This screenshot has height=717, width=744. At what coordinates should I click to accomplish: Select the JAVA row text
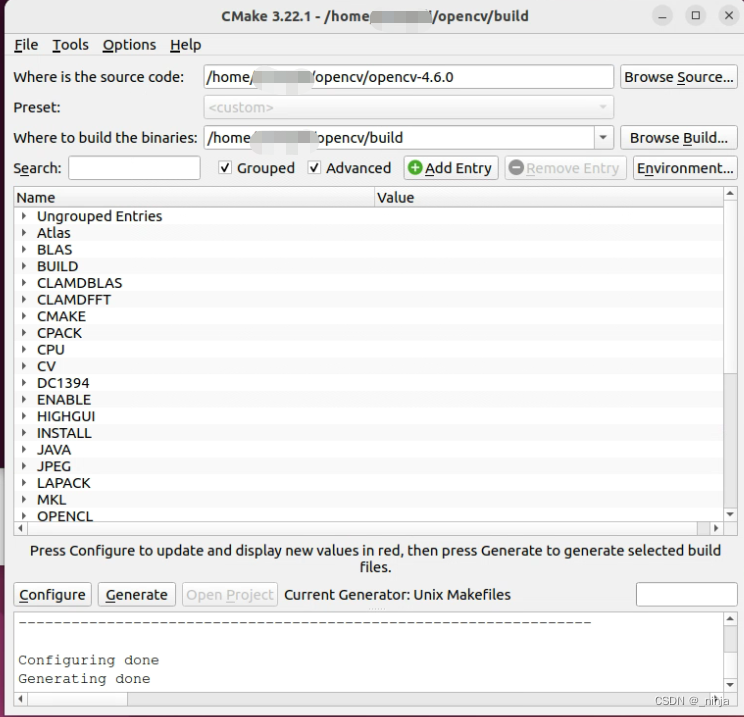click(x=54, y=449)
